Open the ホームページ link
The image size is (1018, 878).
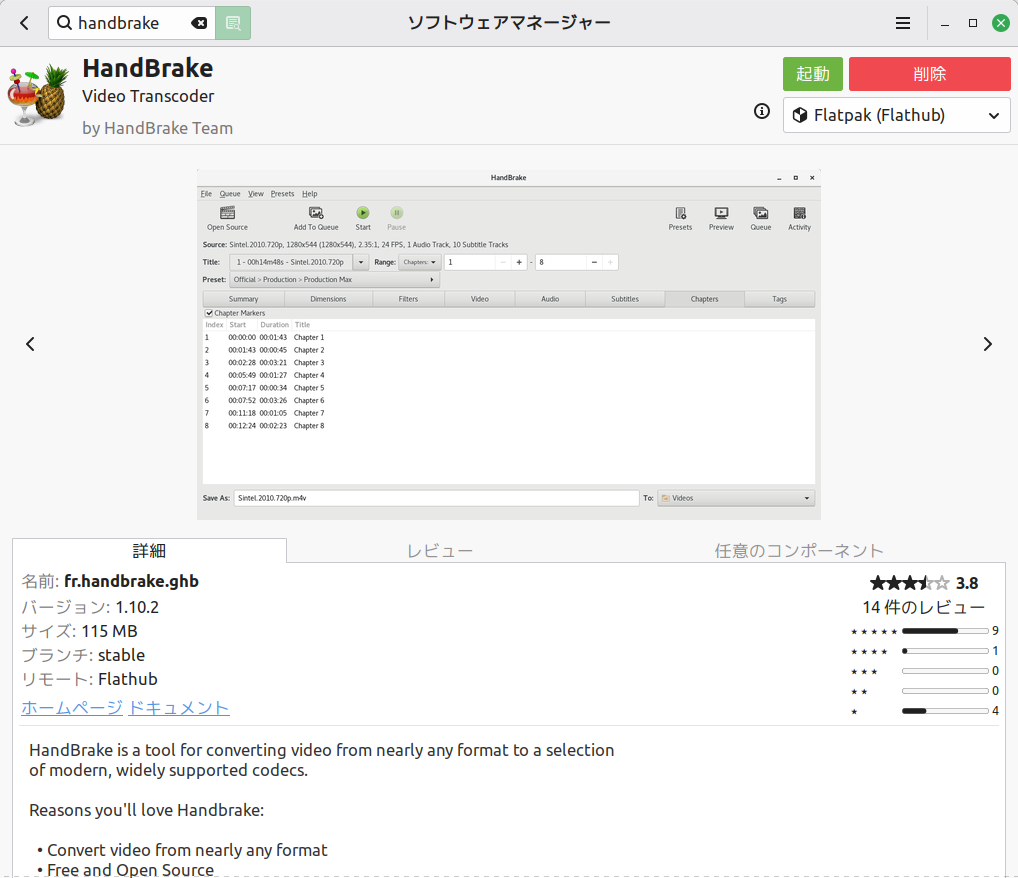pyautogui.click(x=71, y=708)
